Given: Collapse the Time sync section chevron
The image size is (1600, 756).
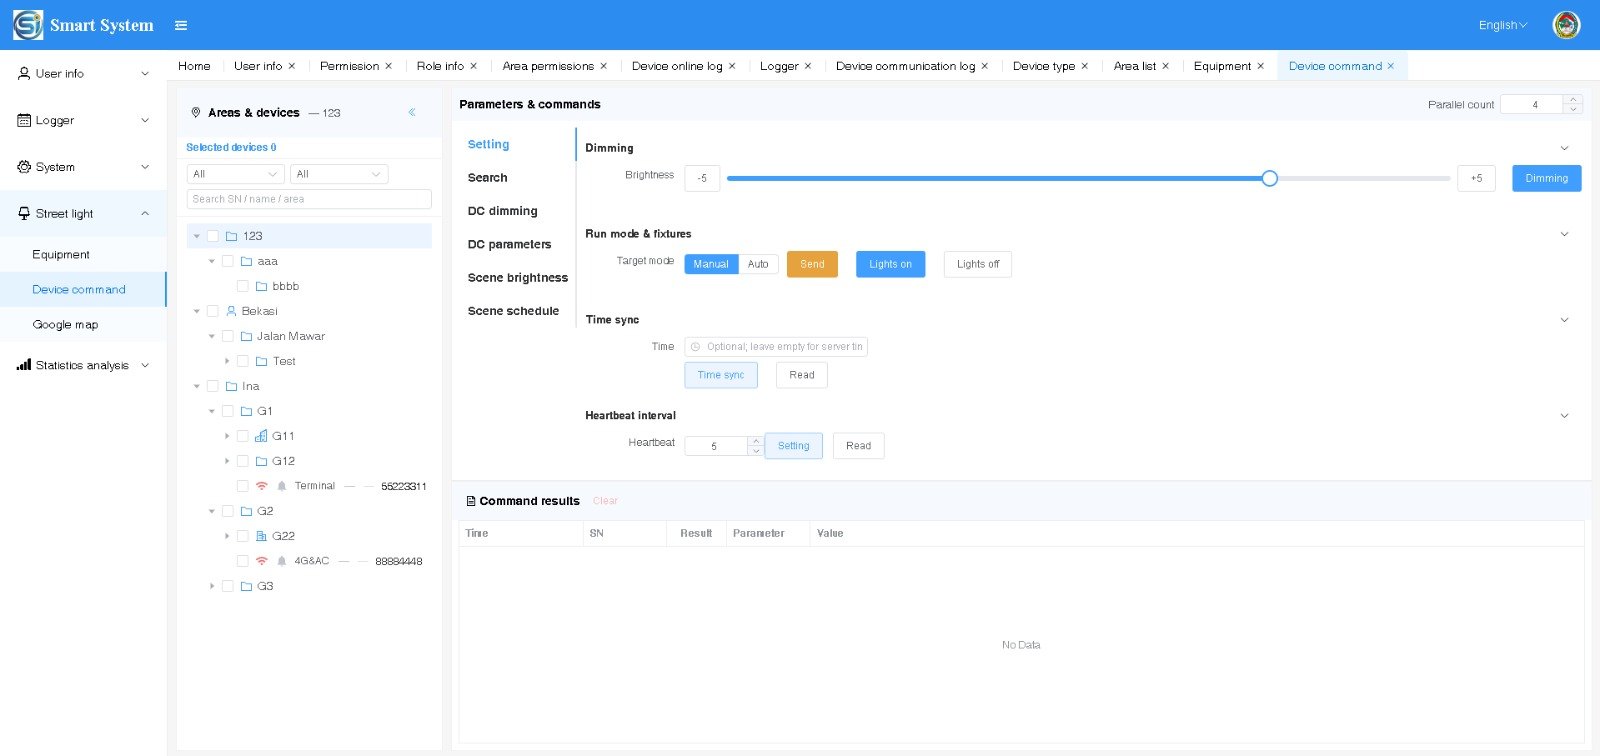Looking at the screenshot, I should pyautogui.click(x=1565, y=320).
